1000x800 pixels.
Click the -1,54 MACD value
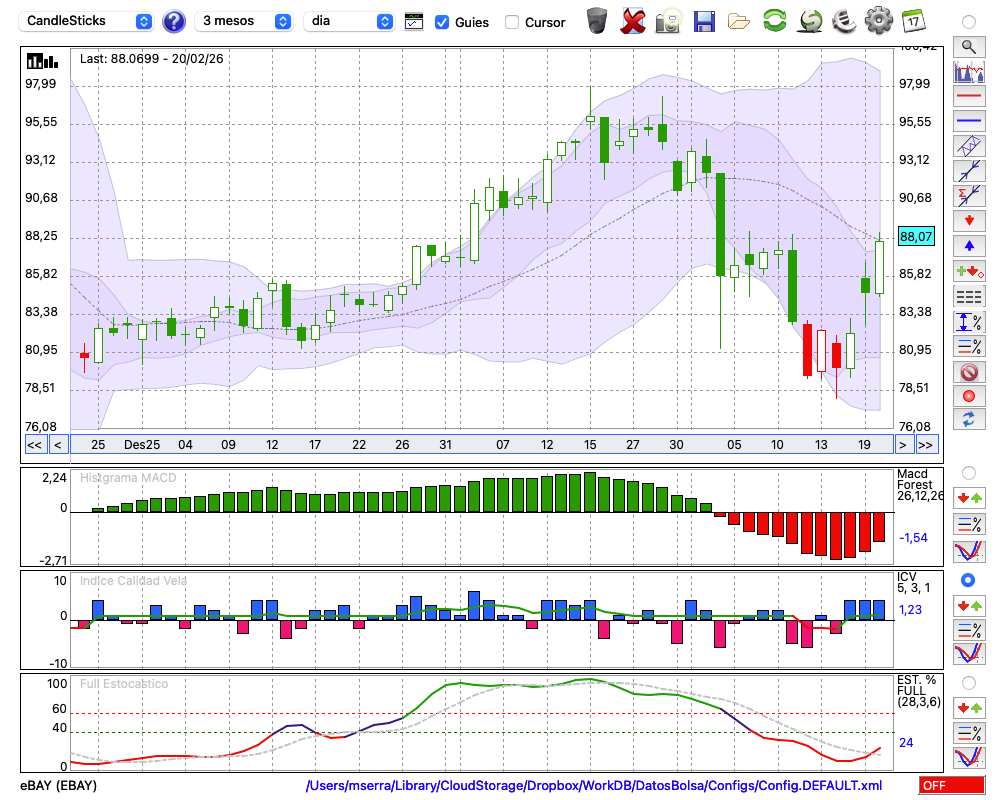(x=913, y=538)
